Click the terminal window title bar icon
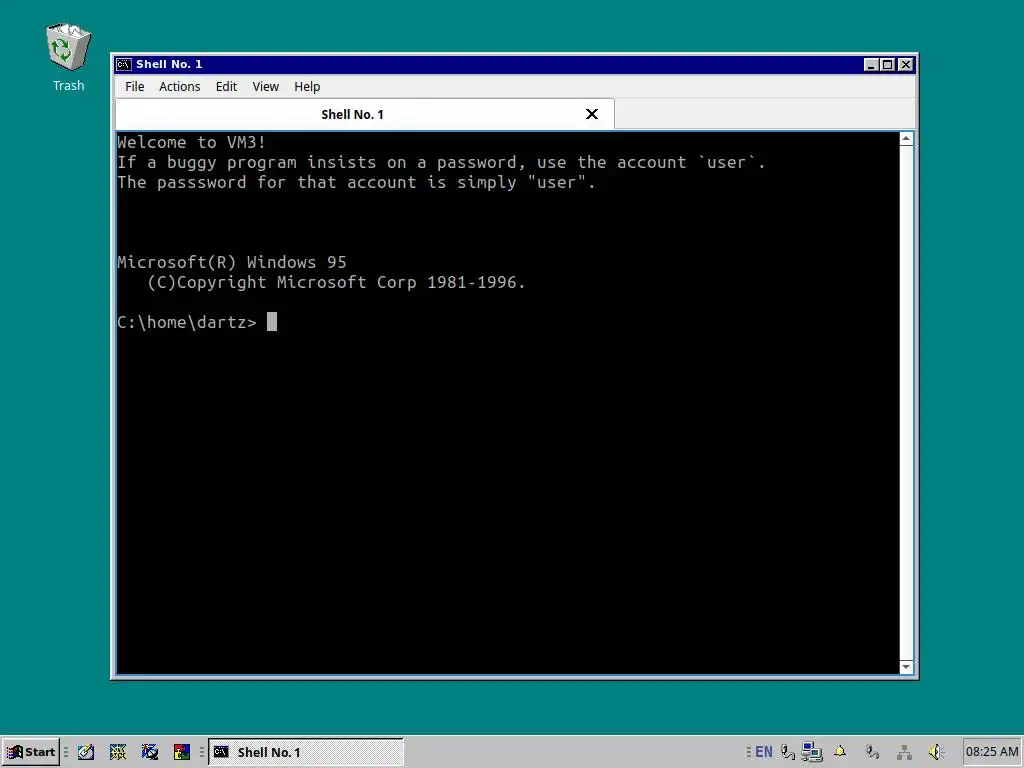1024x768 pixels. 123,64
